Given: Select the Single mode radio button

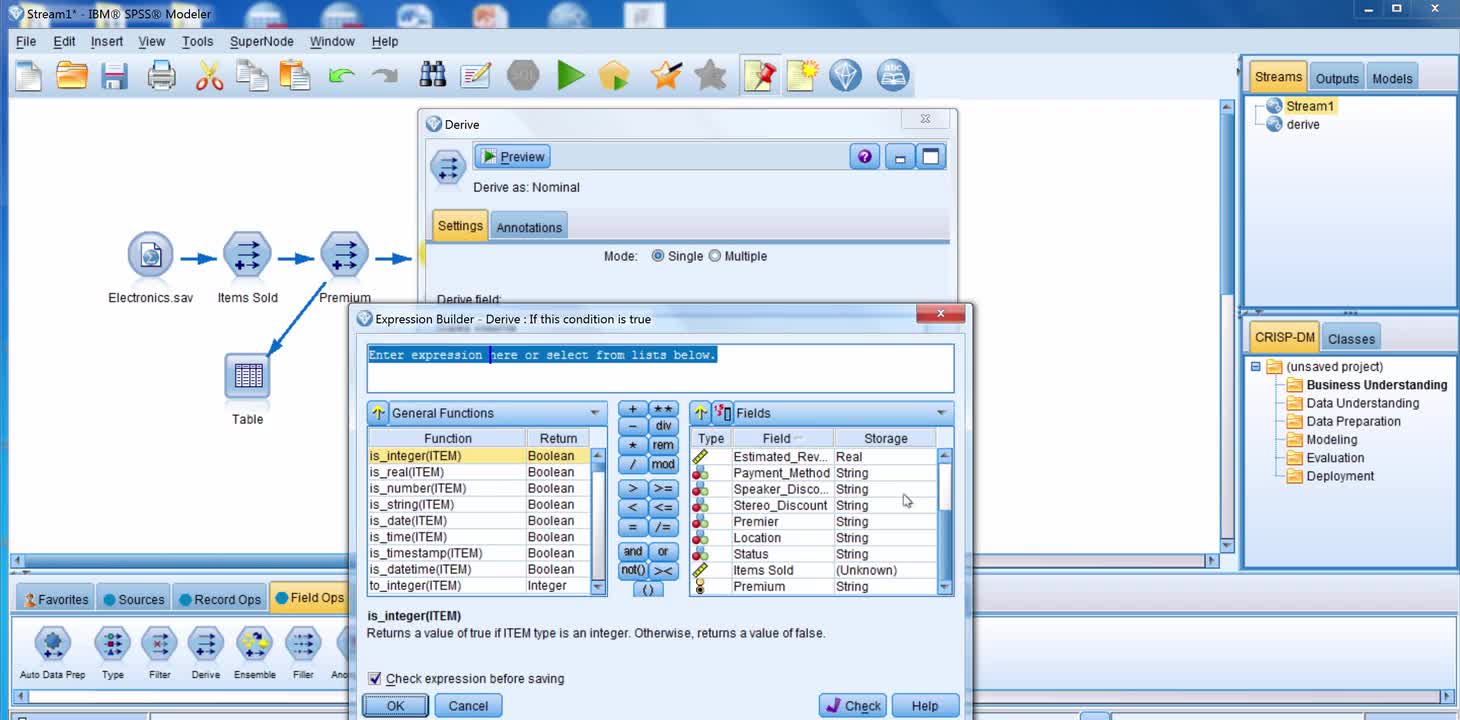Looking at the screenshot, I should 658,256.
